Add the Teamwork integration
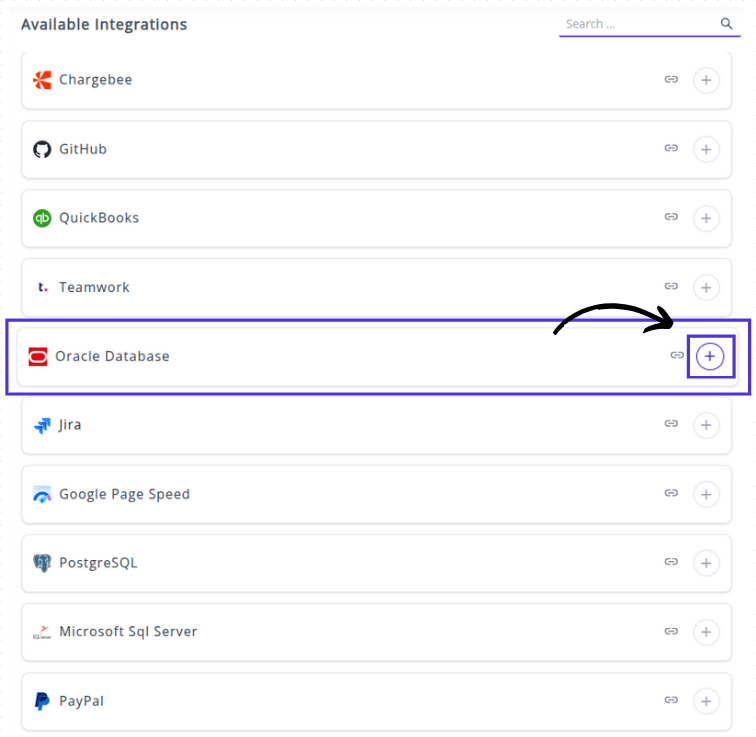This screenshot has width=756, height=737. 706,287
